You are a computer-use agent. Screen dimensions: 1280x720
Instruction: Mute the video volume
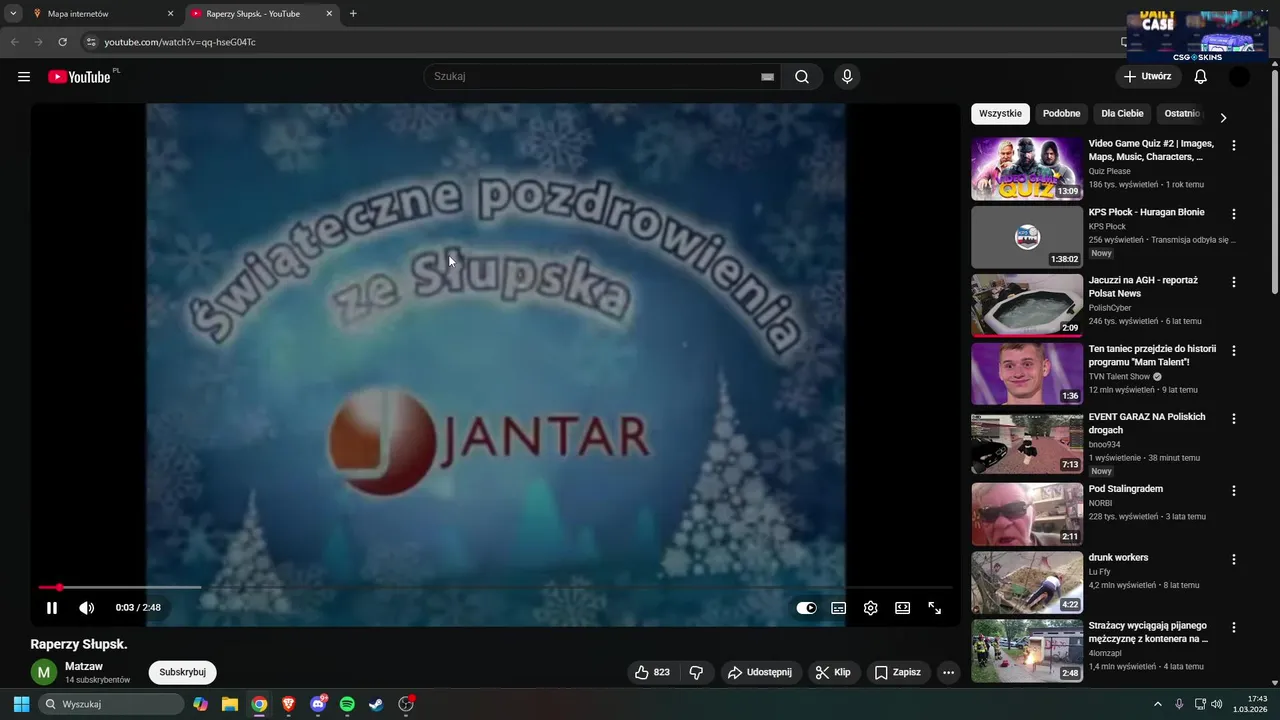(x=87, y=608)
